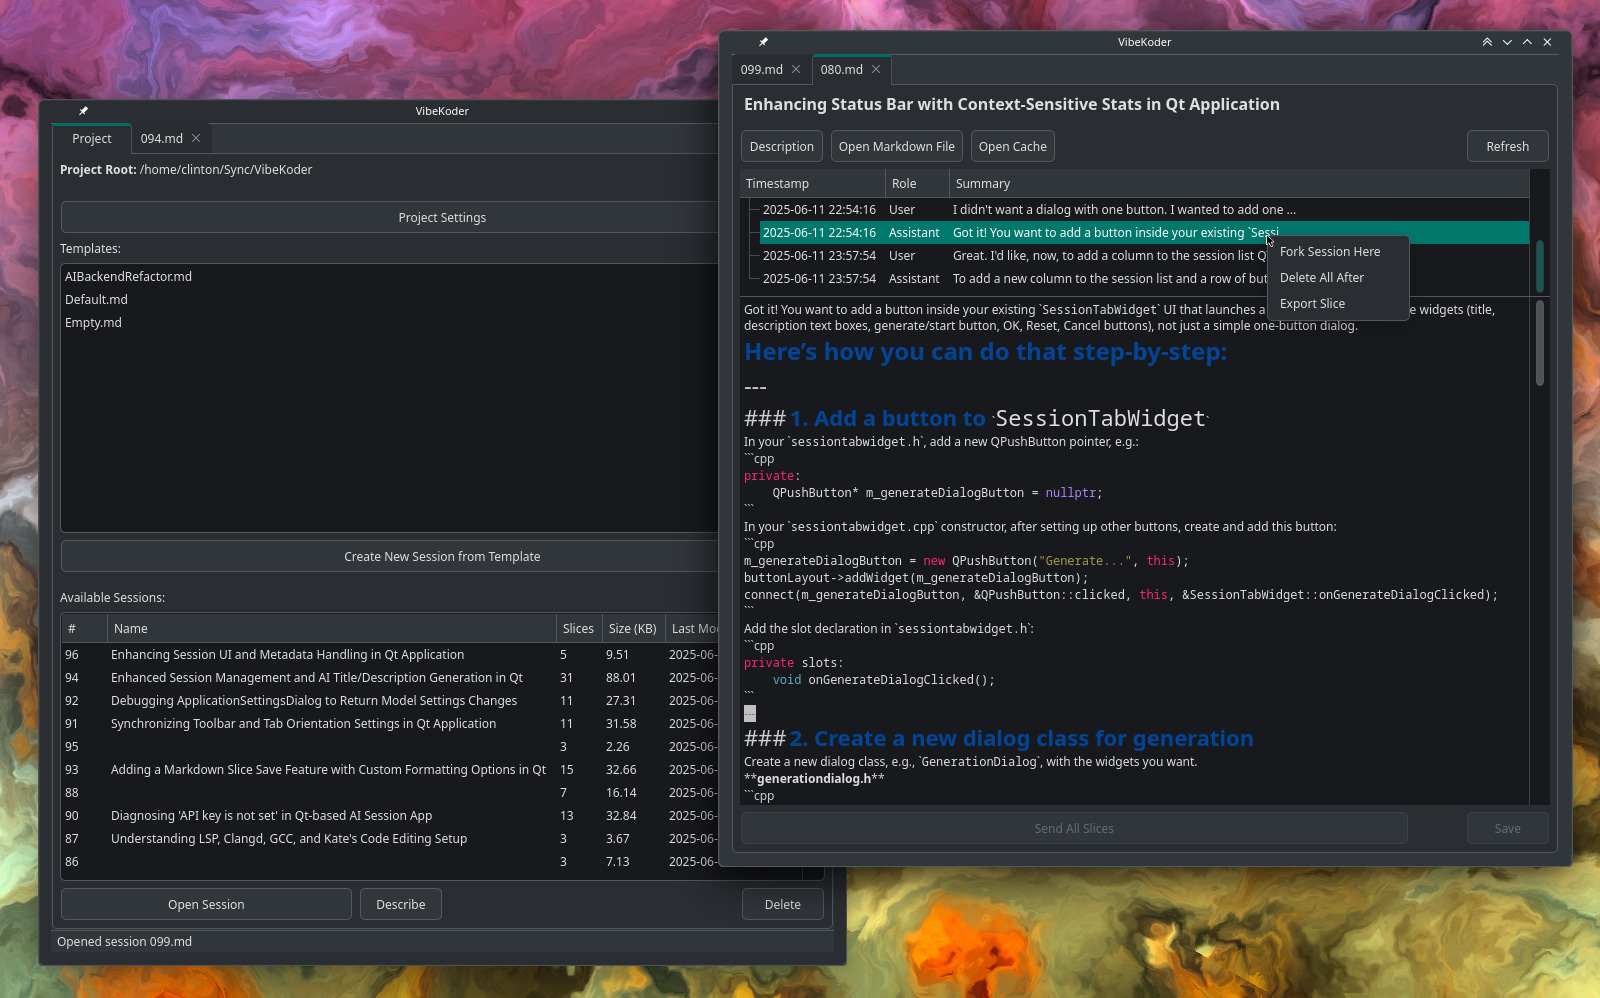Click the untitled session row numbered 95
Screen dimensions: 1600x998
[x=390, y=747]
